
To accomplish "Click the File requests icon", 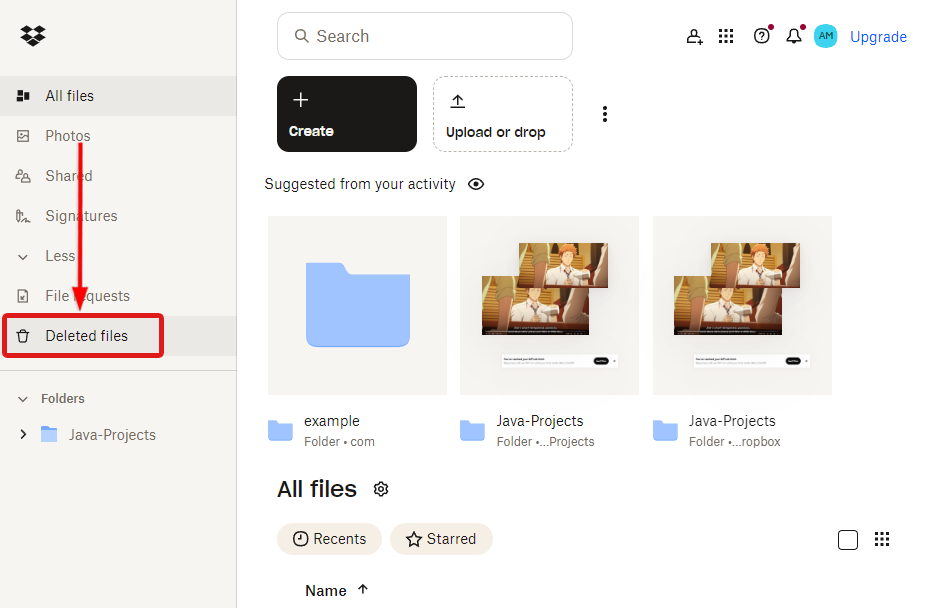I will tap(22, 296).
